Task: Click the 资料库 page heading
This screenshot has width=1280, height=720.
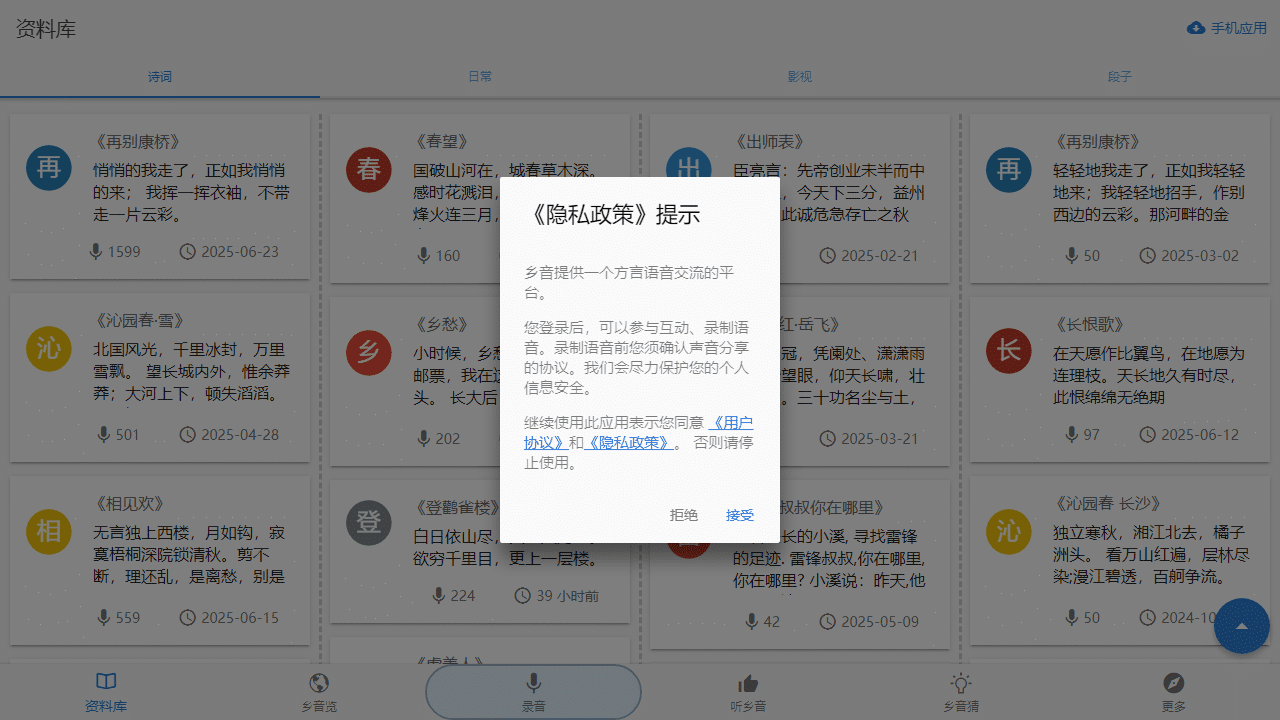Action: tap(46, 28)
